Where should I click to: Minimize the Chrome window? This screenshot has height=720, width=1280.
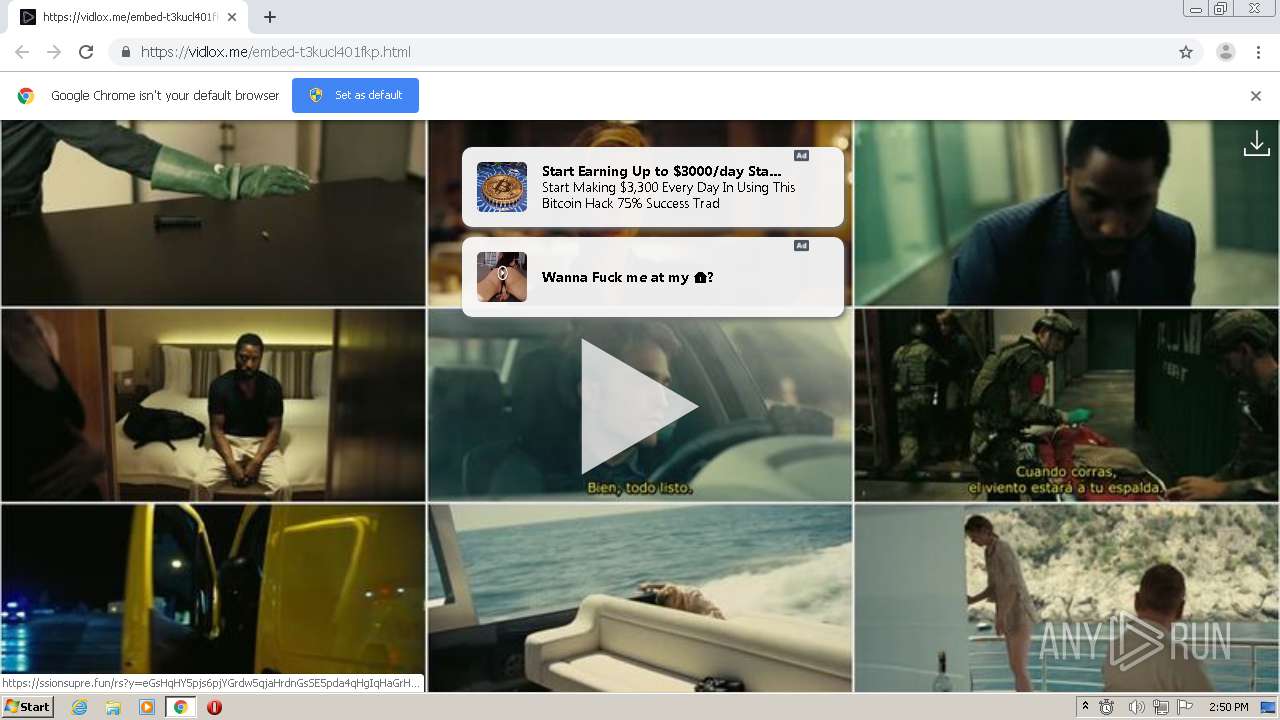coord(1195,9)
